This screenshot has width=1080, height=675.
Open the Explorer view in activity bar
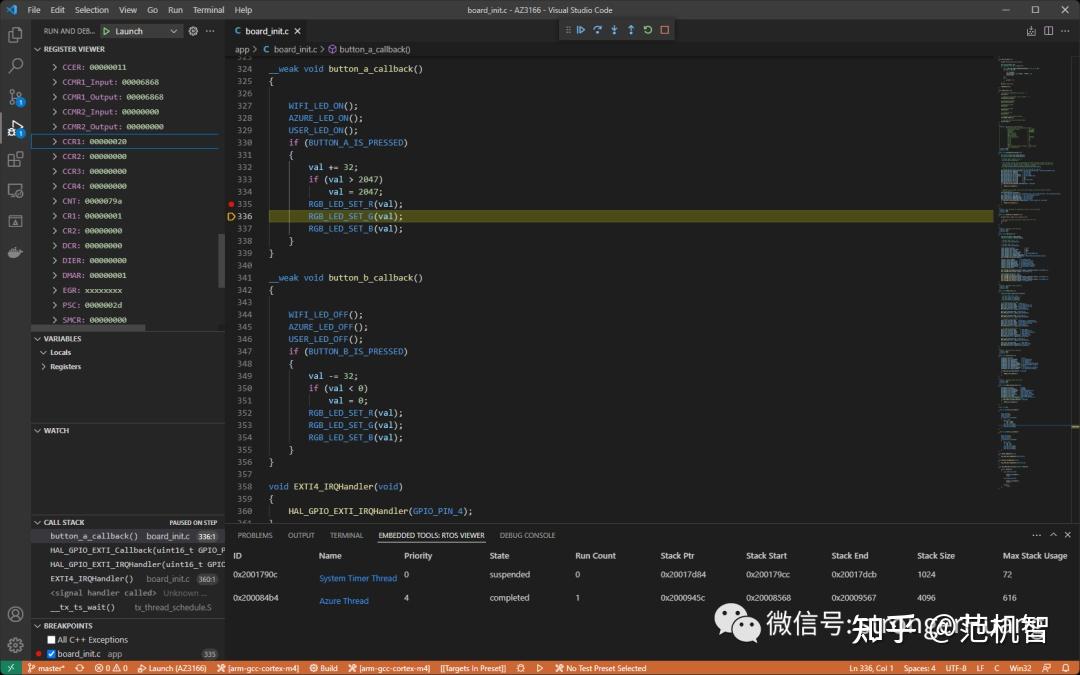15,34
